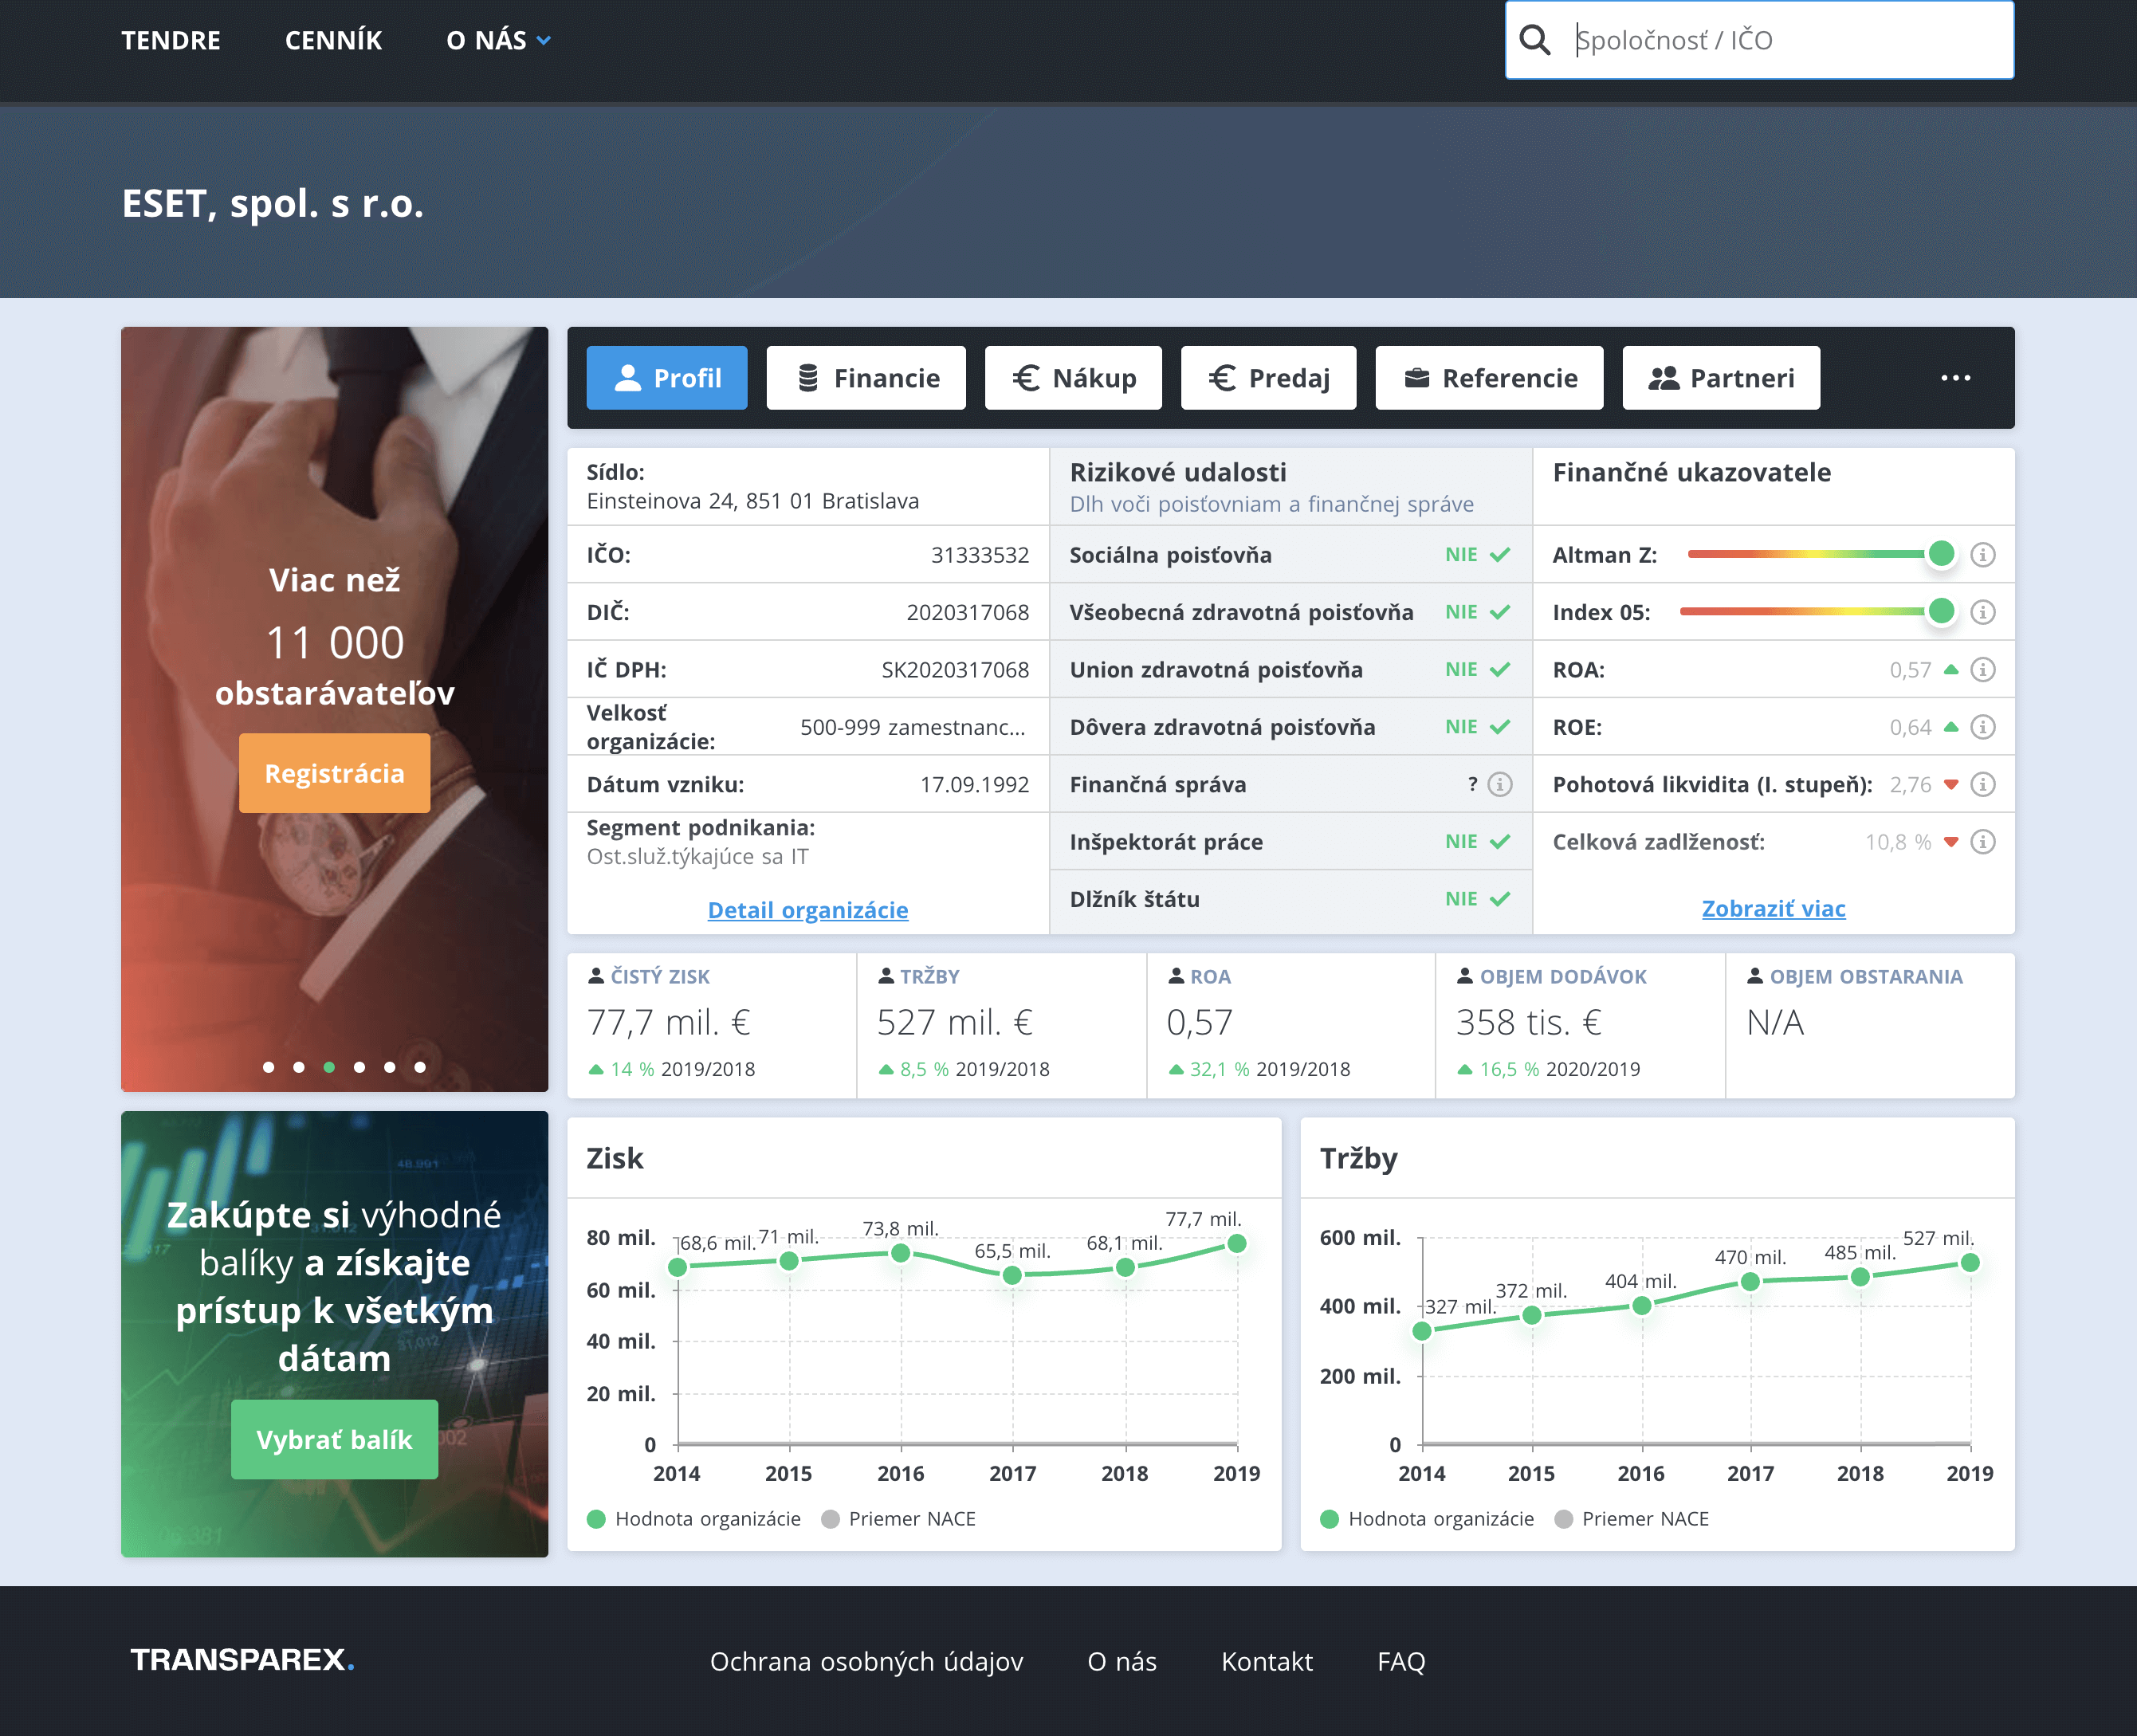Open the Kontakt footer link
This screenshot has height=1736, width=2137.
(x=1266, y=1661)
